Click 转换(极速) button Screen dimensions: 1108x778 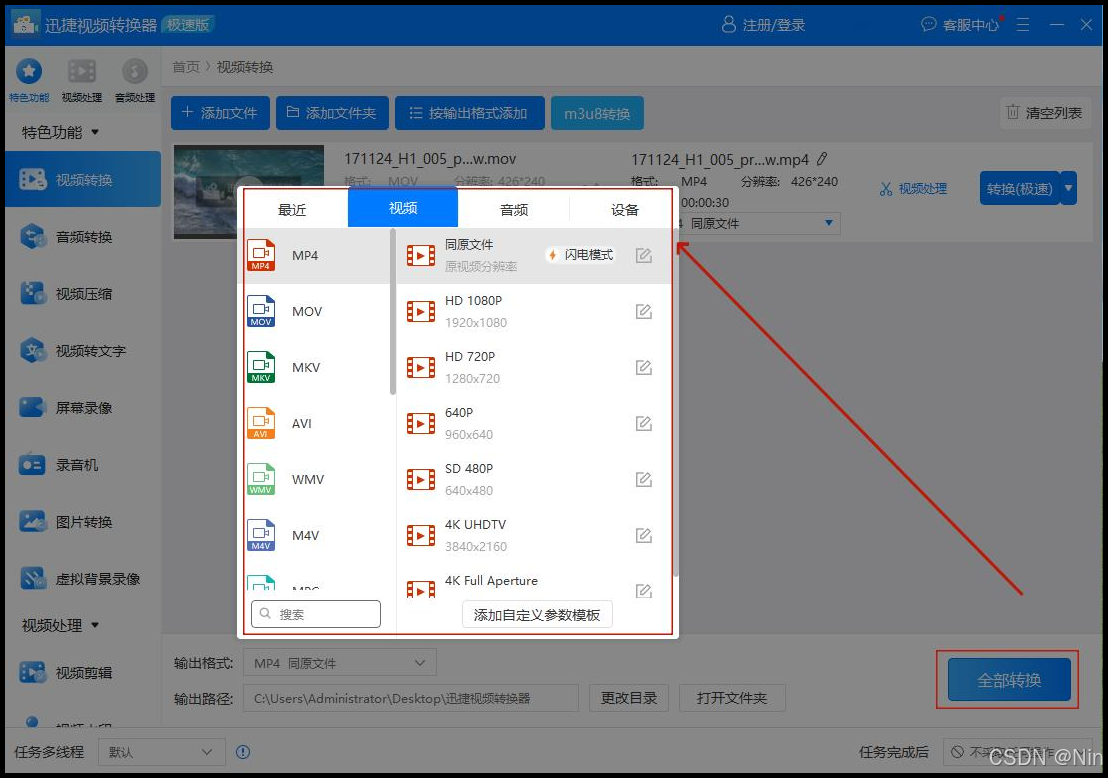pos(1020,189)
